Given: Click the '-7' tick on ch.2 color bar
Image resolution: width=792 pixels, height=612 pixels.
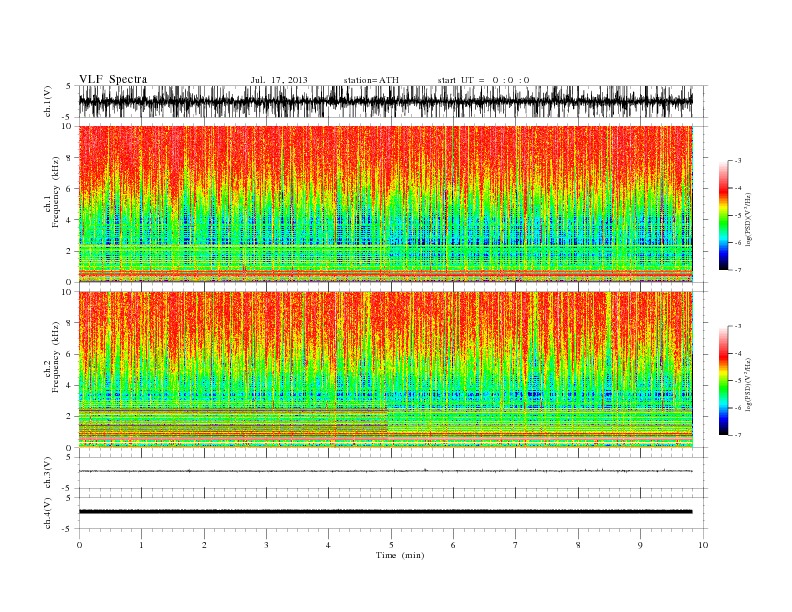Looking at the screenshot, I should click(x=738, y=435).
